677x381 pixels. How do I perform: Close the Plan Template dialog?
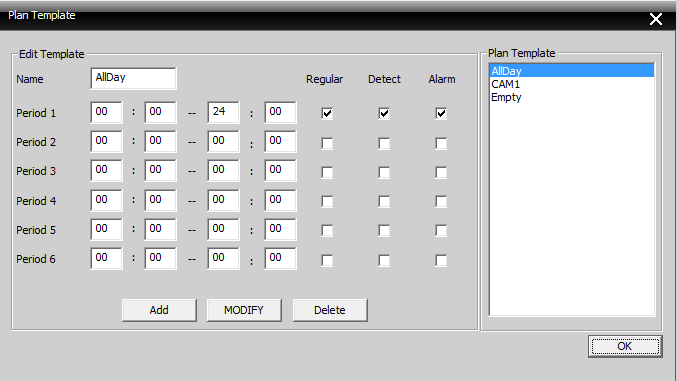pos(656,19)
